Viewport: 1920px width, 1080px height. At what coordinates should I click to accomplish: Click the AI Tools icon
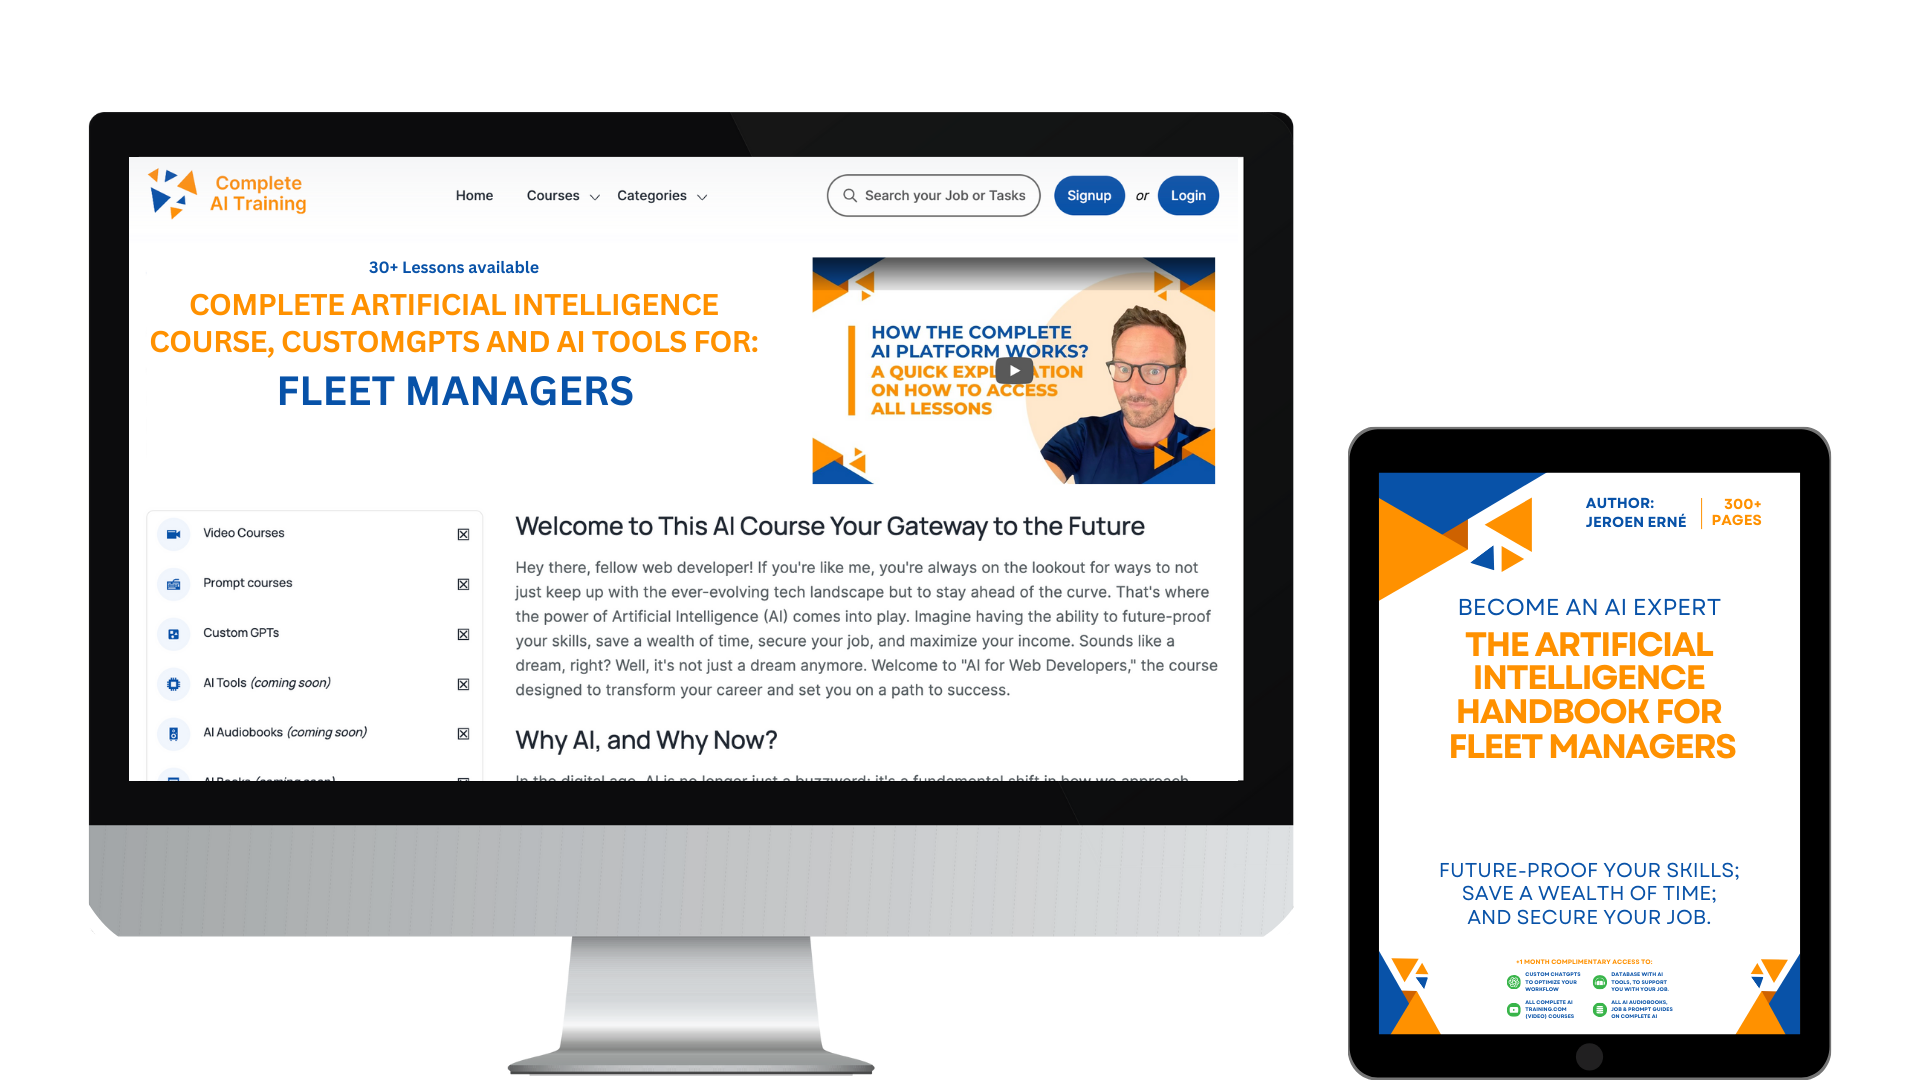click(x=173, y=683)
